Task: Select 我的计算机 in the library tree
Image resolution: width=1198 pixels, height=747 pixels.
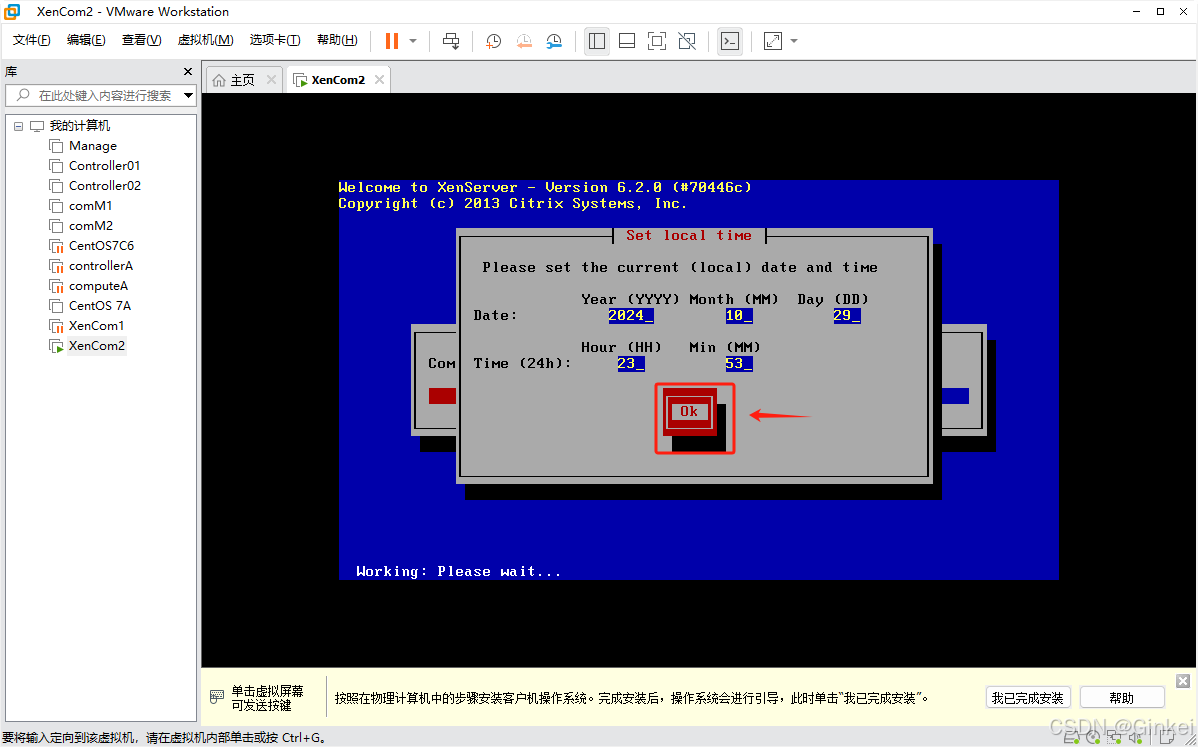Action: click(79, 126)
